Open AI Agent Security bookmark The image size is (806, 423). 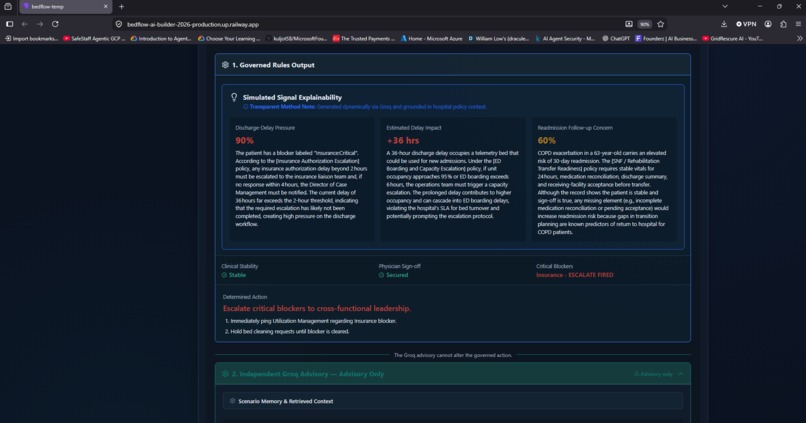point(564,39)
